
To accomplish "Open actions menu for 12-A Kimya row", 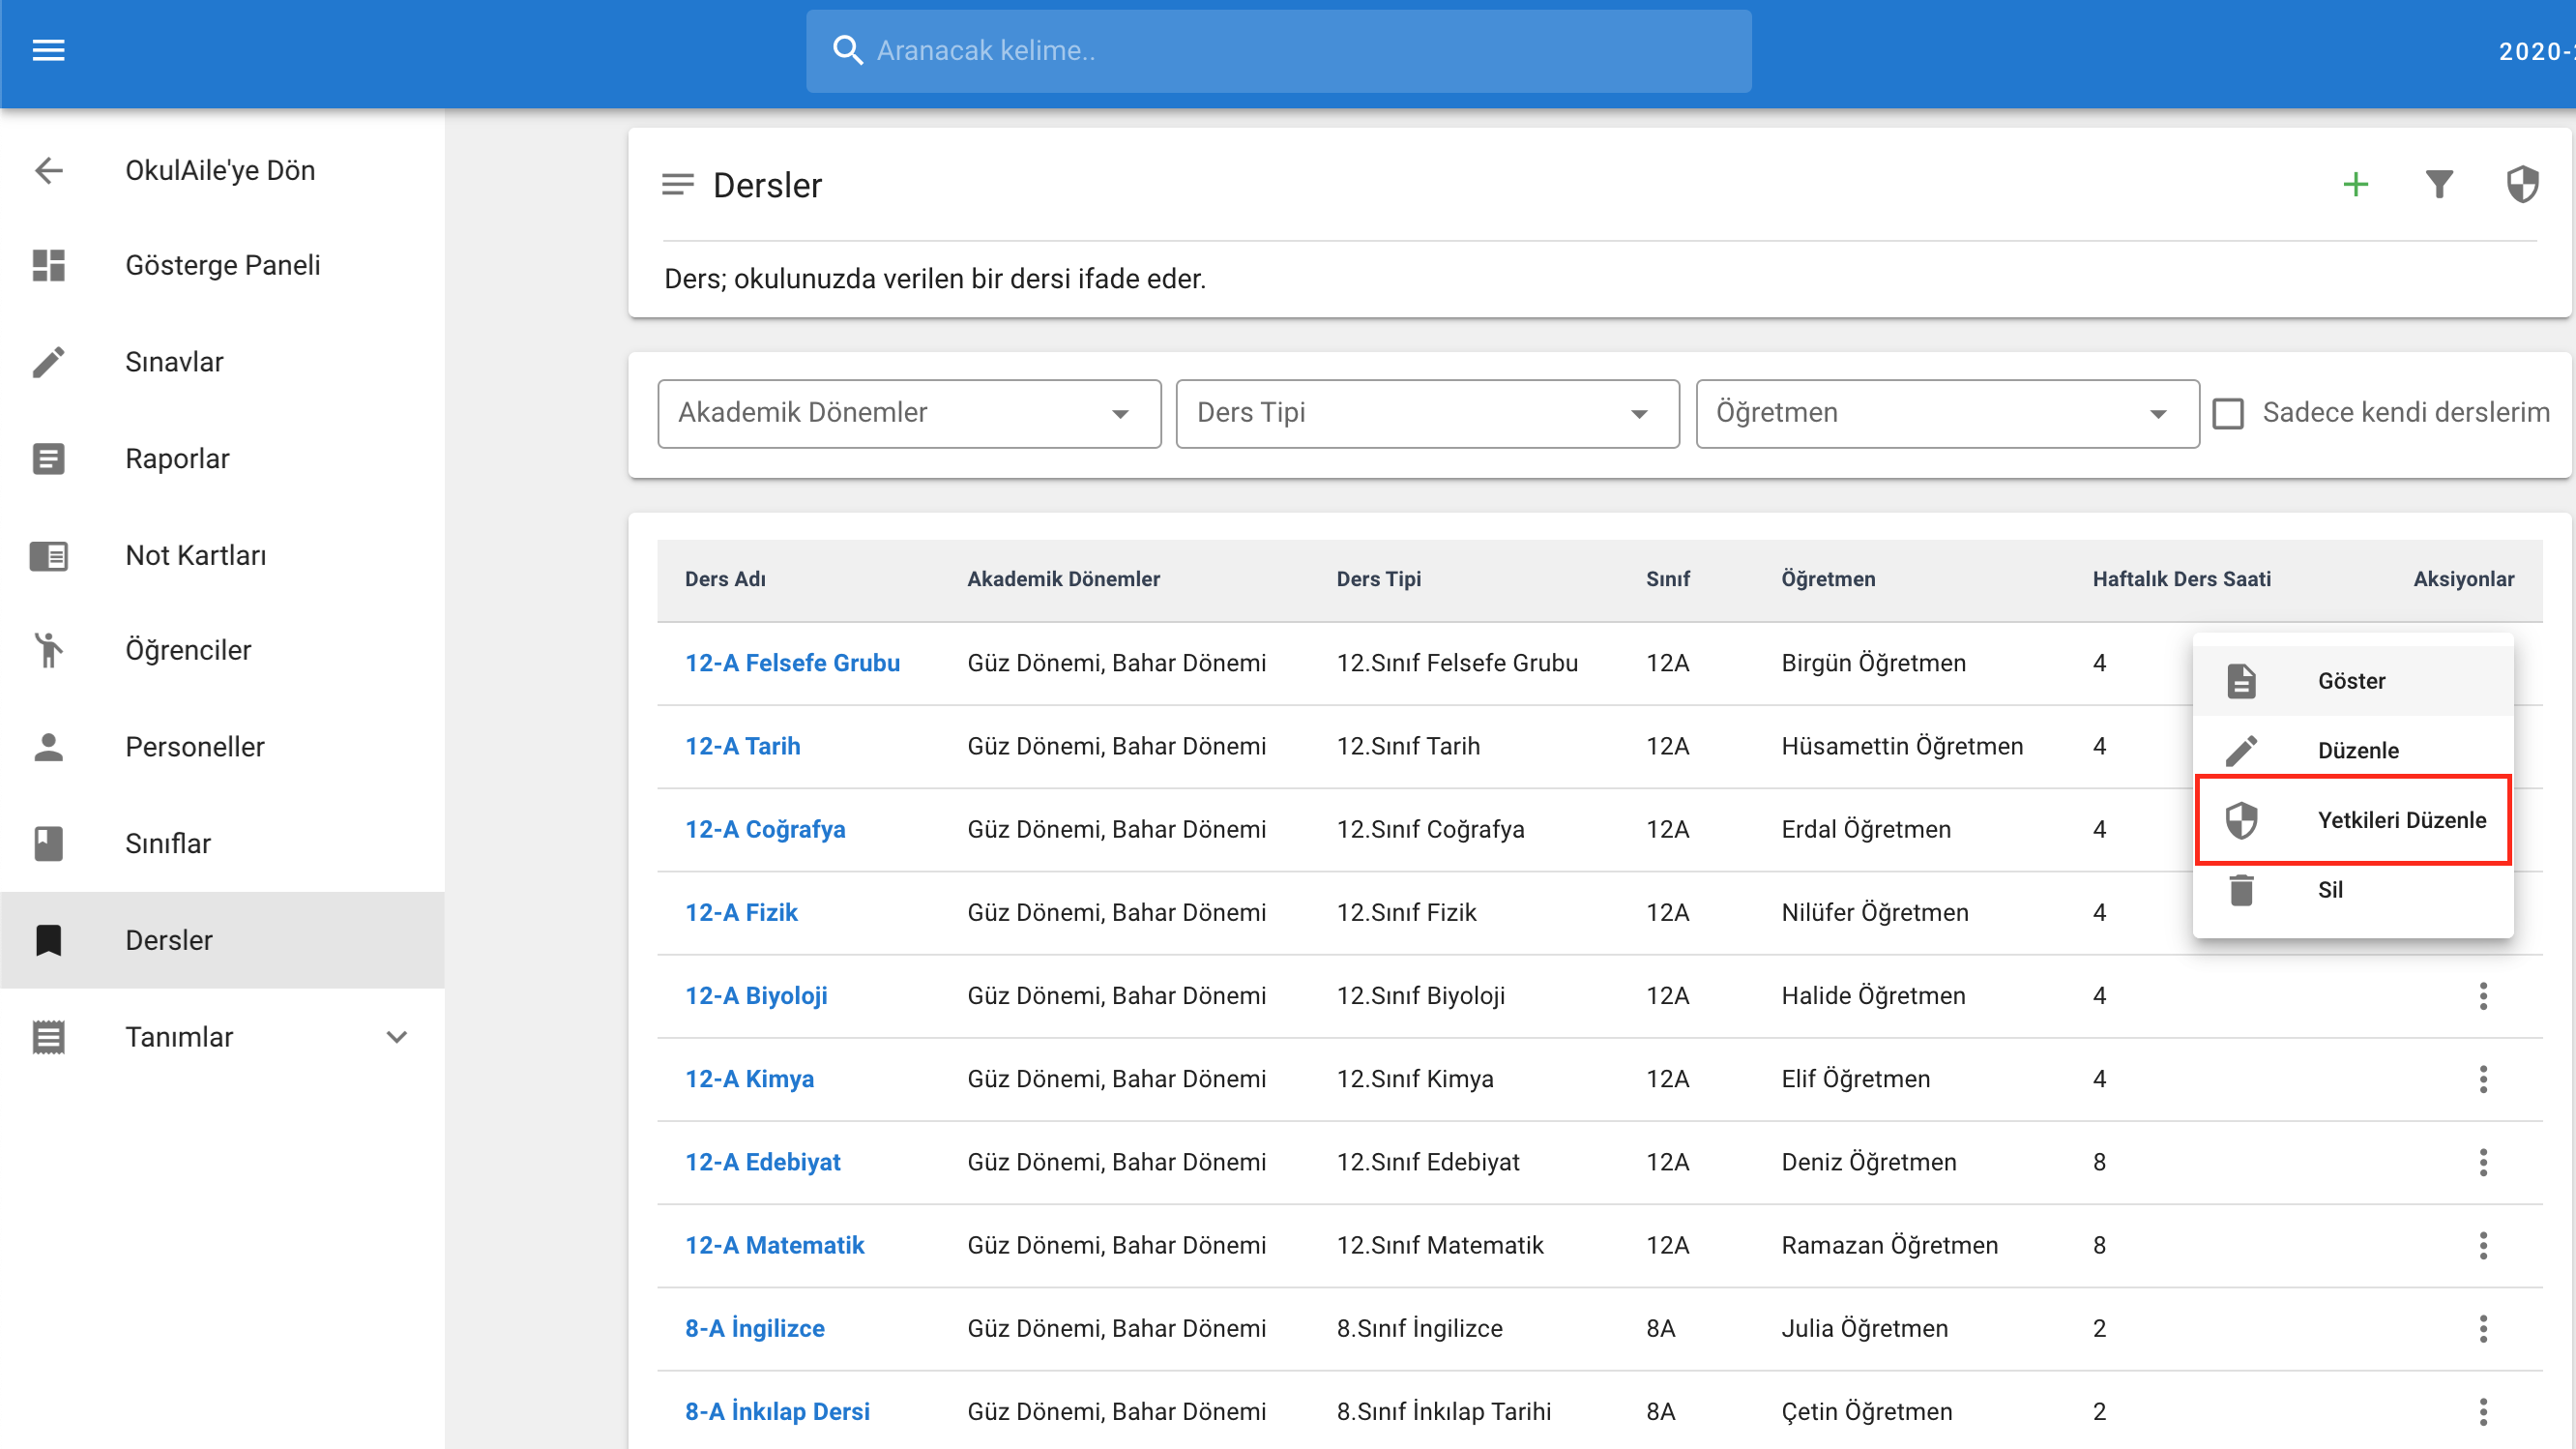I will (2483, 1079).
